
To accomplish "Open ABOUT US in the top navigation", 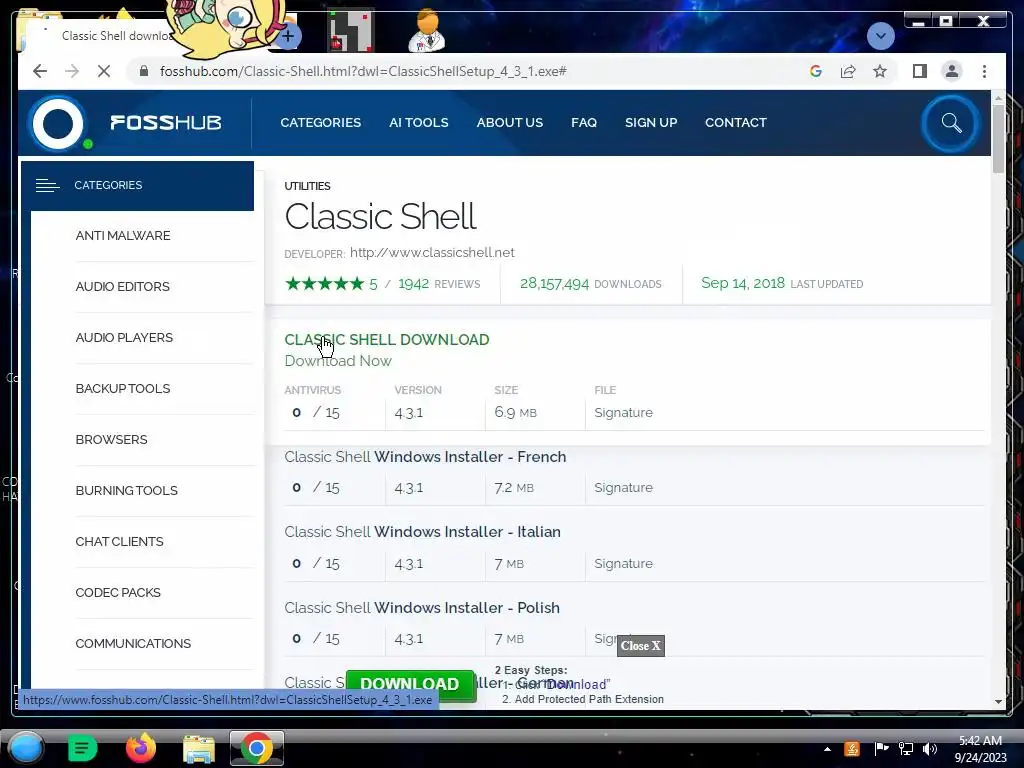I will (x=509, y=123).
